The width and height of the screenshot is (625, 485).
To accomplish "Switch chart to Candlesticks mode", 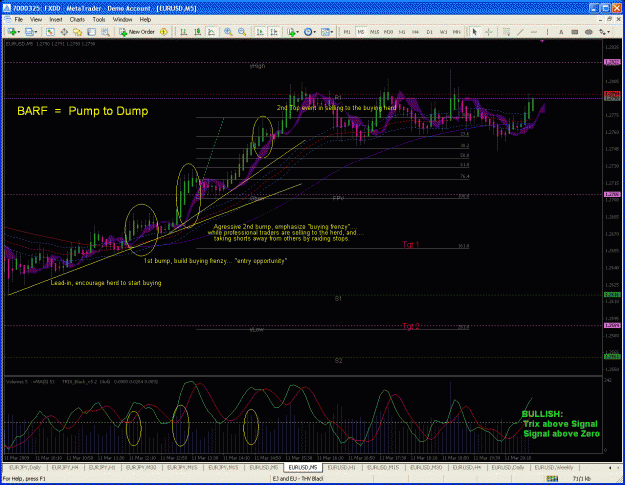I will (197, 32).
